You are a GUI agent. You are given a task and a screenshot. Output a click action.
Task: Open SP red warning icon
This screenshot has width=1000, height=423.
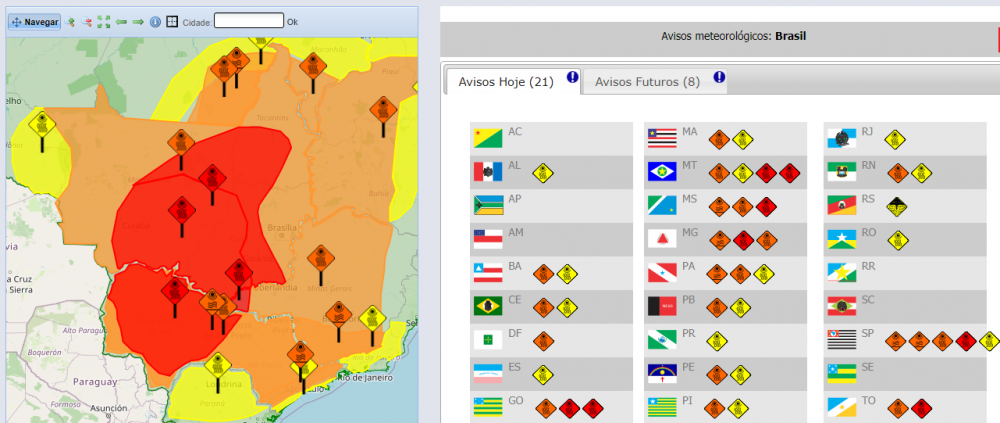(966, 341)
